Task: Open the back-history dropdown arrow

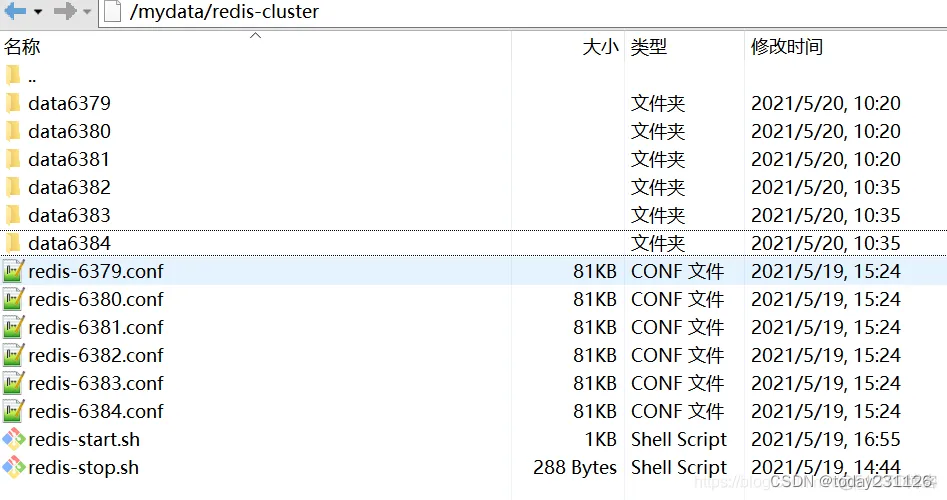Action: (38, 11)
